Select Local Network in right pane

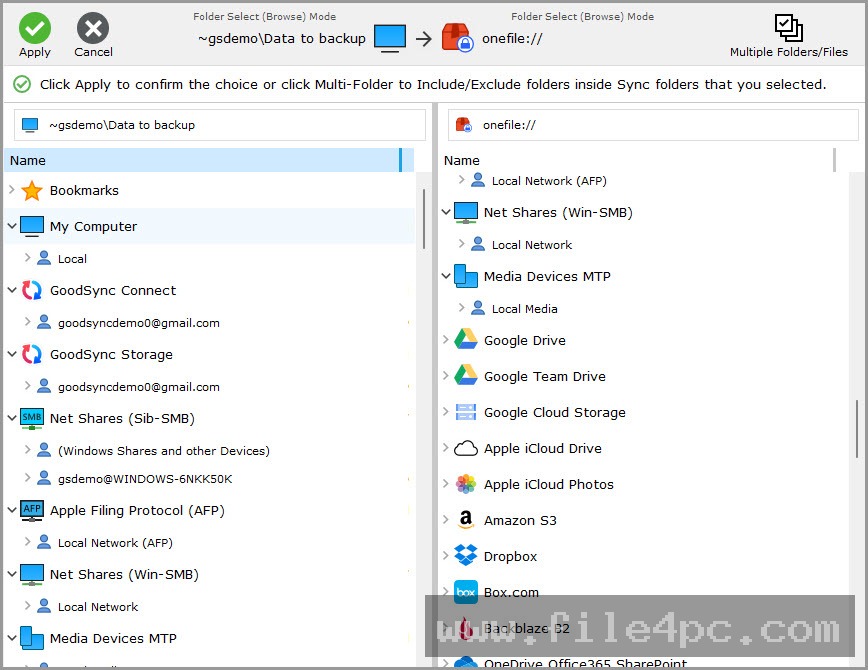click(x=532, y=245)
